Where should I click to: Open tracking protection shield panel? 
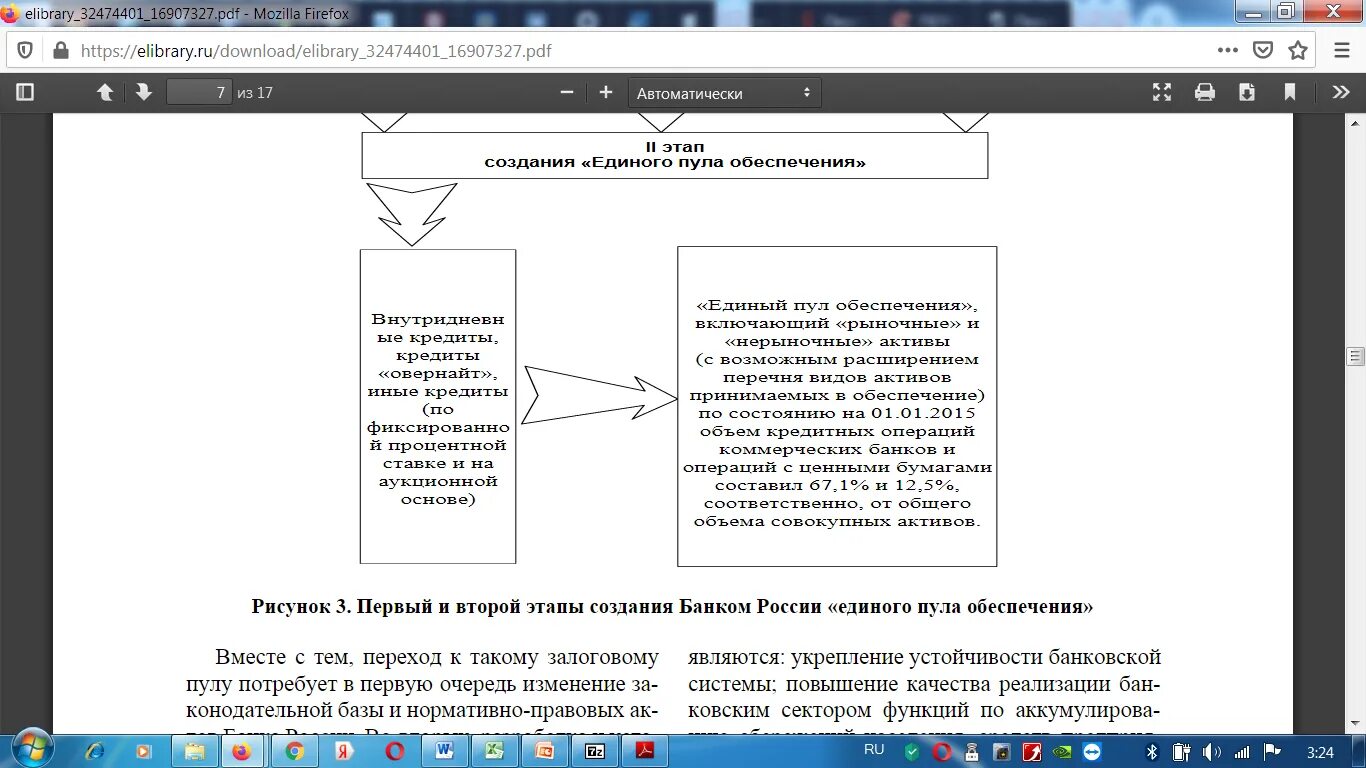coord(25,50)
